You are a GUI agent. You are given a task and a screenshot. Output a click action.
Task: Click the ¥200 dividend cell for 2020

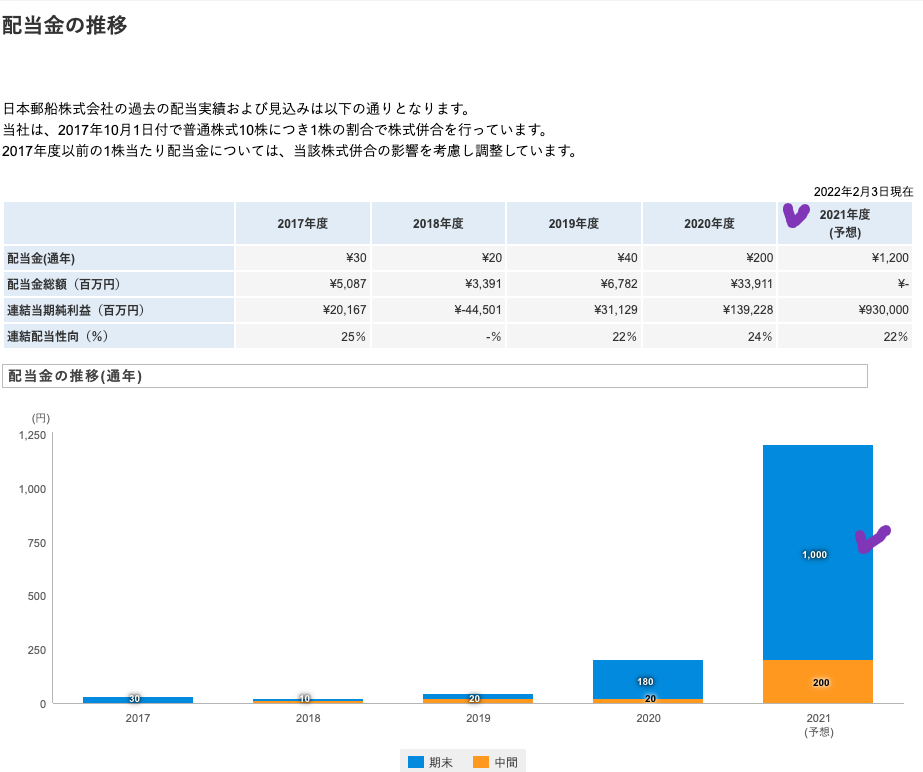(709, 258)
